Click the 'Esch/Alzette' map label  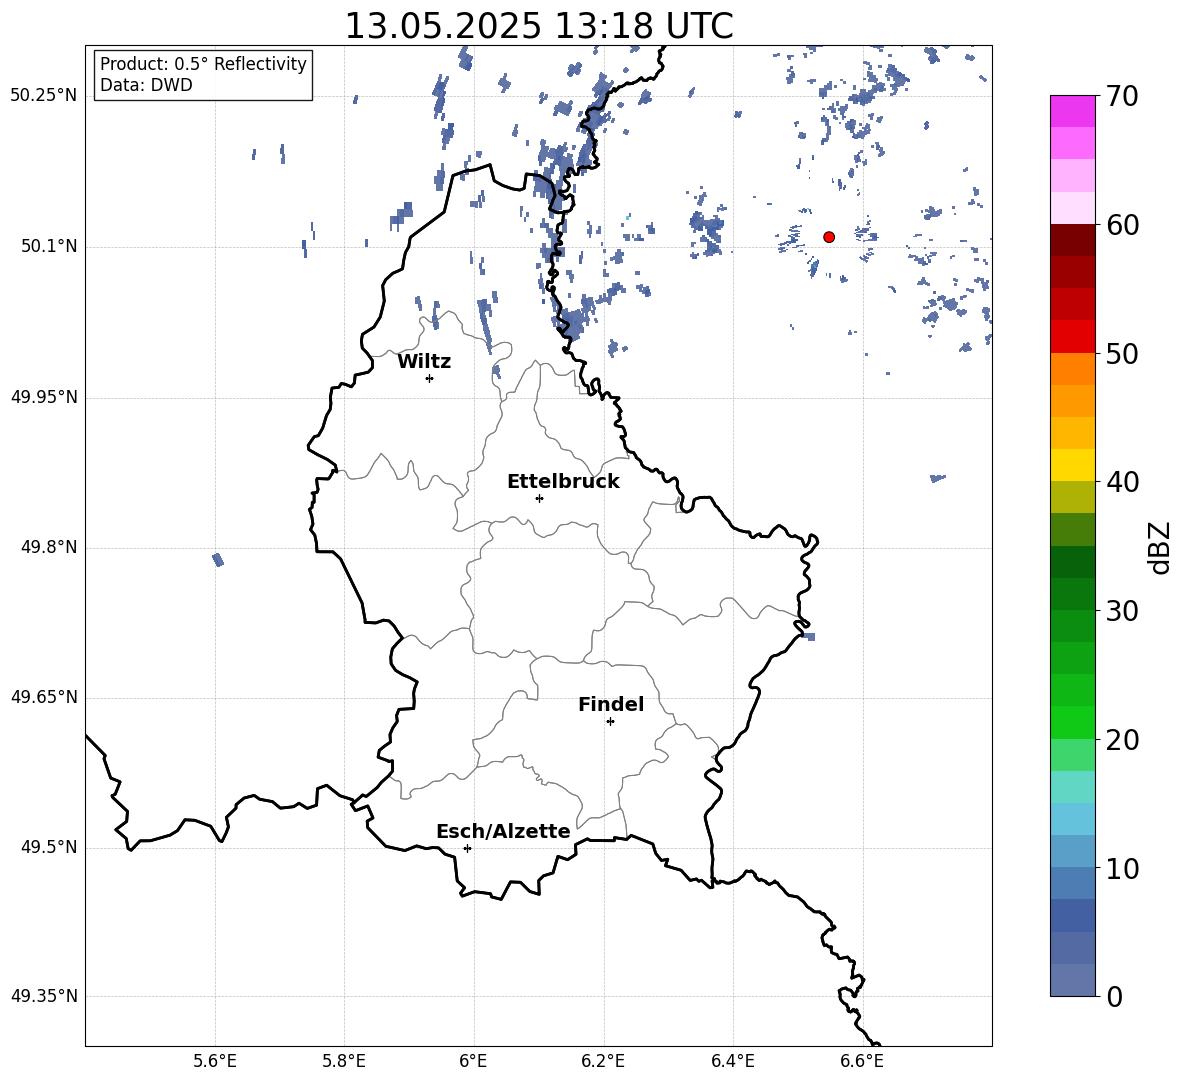(x=503, y=831)
